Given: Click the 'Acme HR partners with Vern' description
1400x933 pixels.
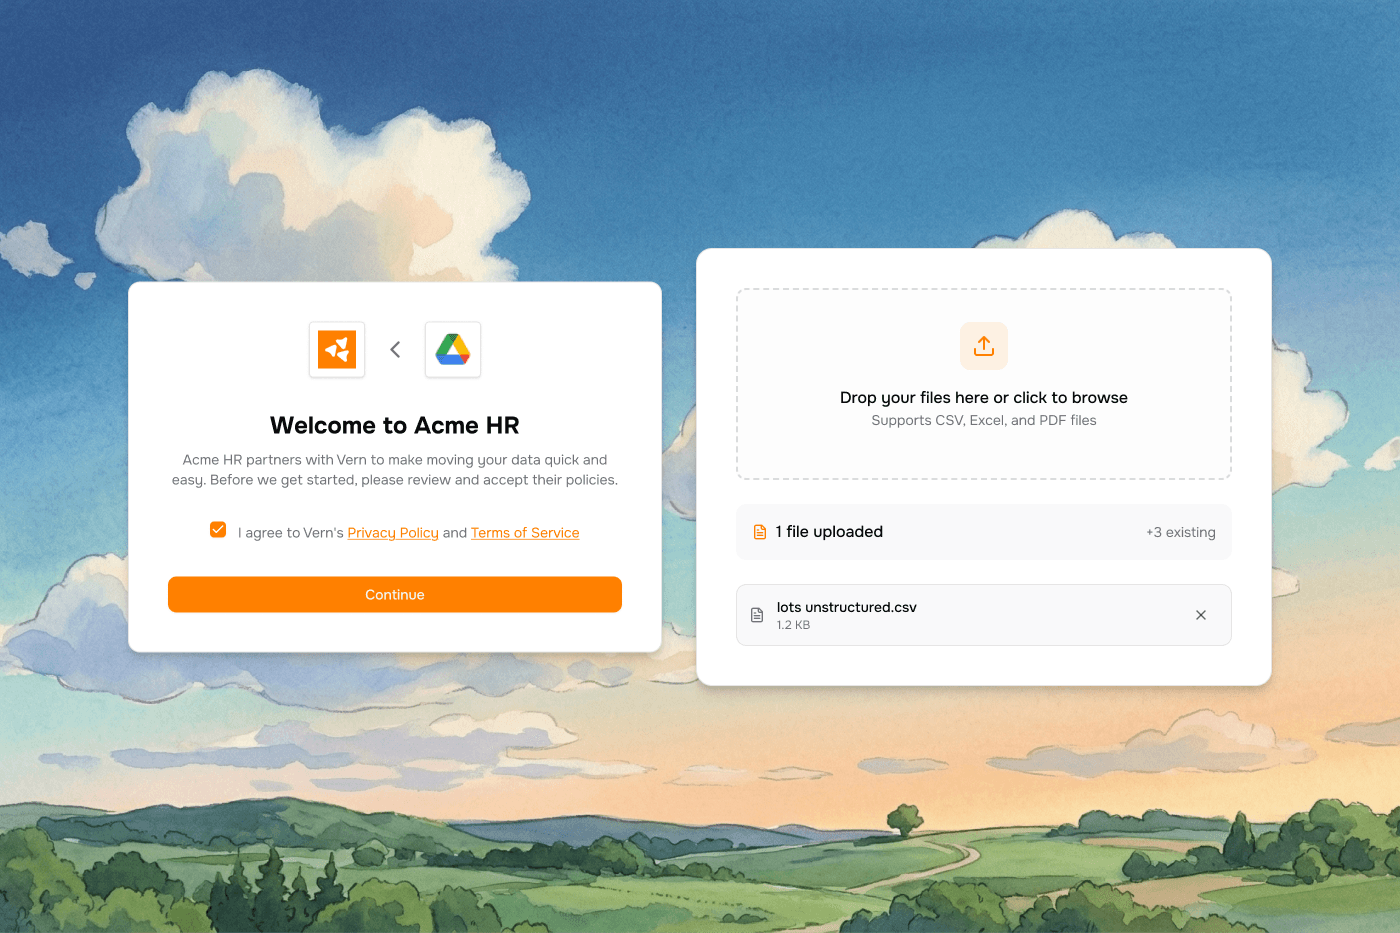Looking at the screenshot, I should (x=395, y=470).
